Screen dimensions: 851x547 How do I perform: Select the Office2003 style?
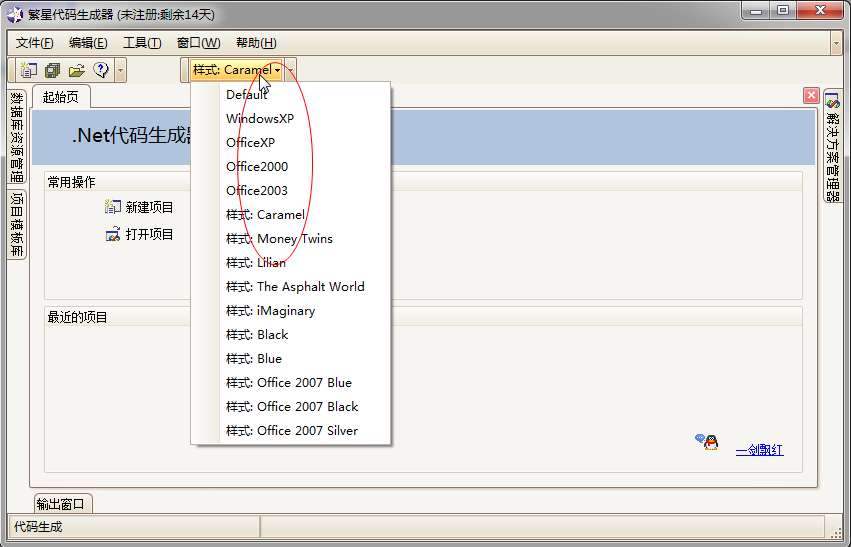[291, 190]
